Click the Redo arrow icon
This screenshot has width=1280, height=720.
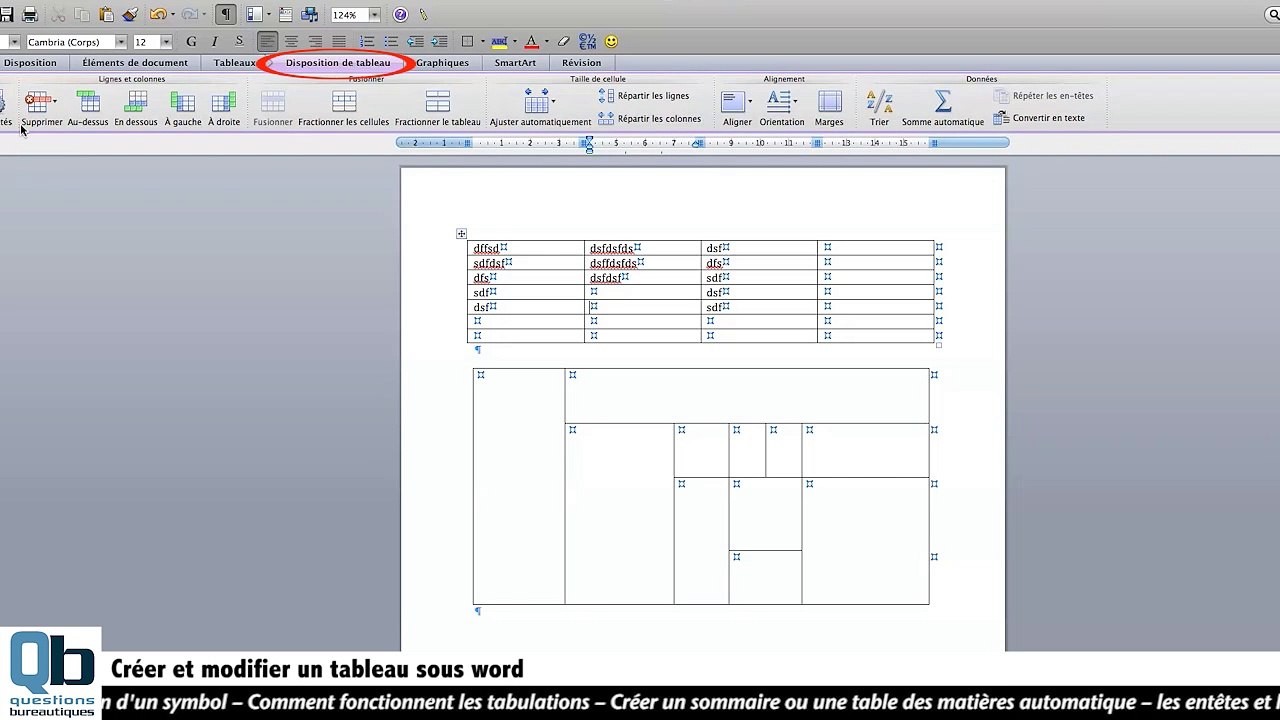point(188,15)
